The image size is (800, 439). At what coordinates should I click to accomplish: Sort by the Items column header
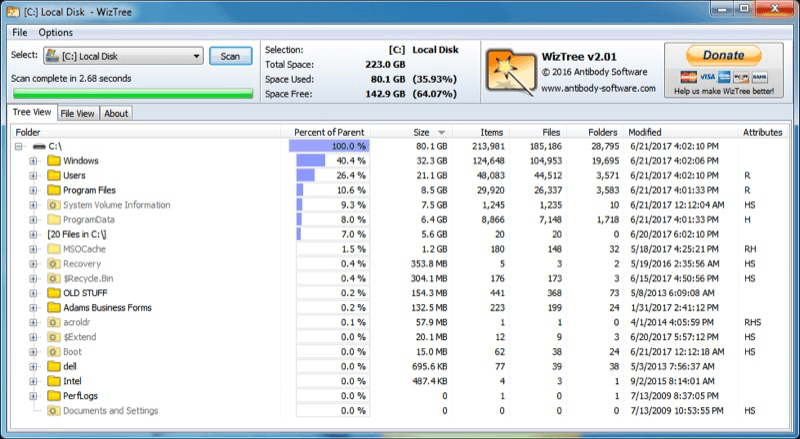[481, 132]
